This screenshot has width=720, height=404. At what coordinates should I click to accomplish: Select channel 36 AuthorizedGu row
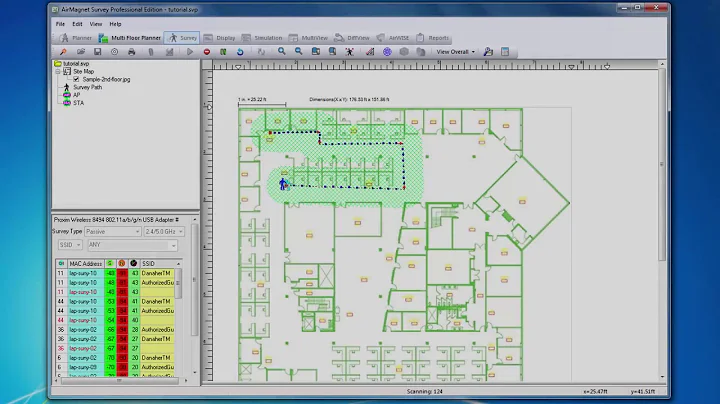tap(115, 330)
